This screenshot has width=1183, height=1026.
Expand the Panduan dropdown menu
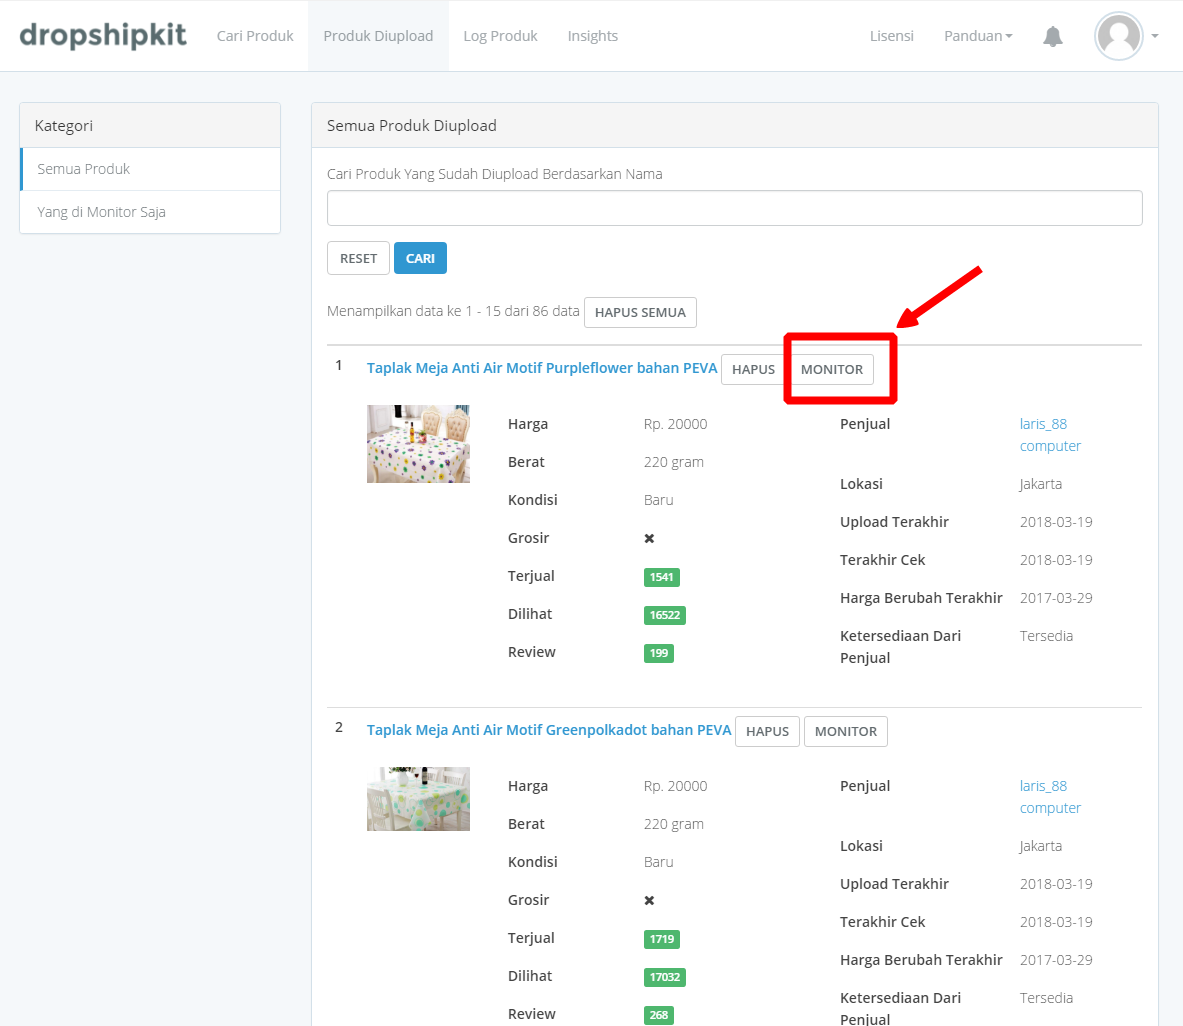coord(978,36)
